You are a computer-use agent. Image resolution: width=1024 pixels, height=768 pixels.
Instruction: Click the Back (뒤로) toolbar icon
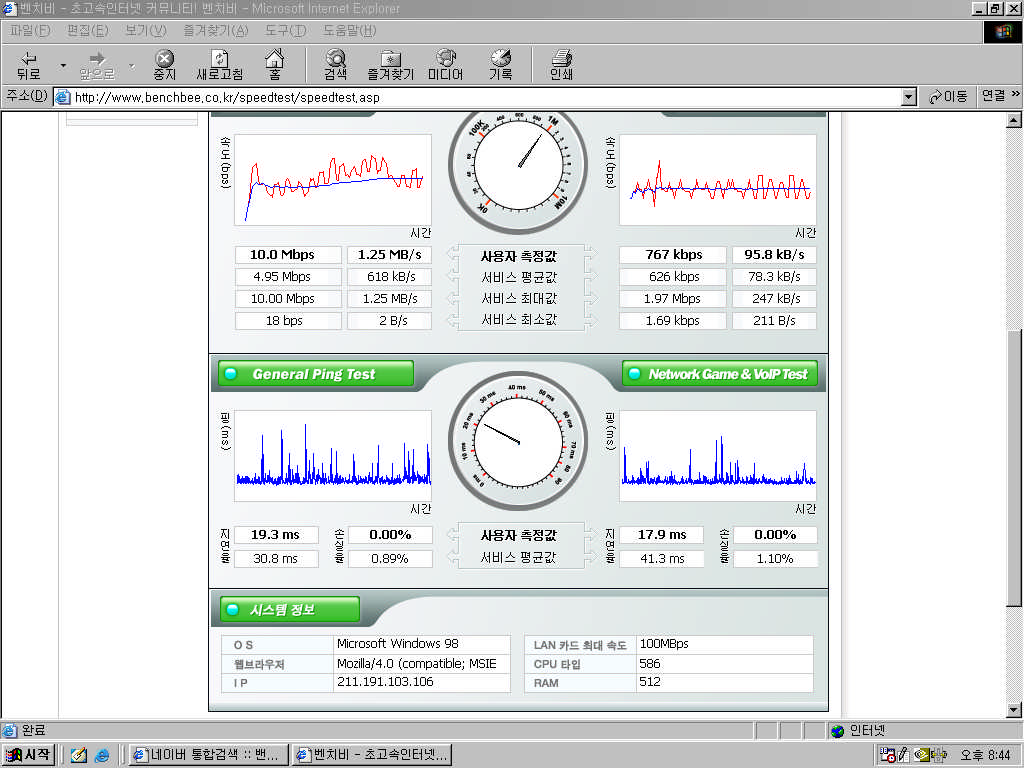pyautogui.click(x=29, y=65)
